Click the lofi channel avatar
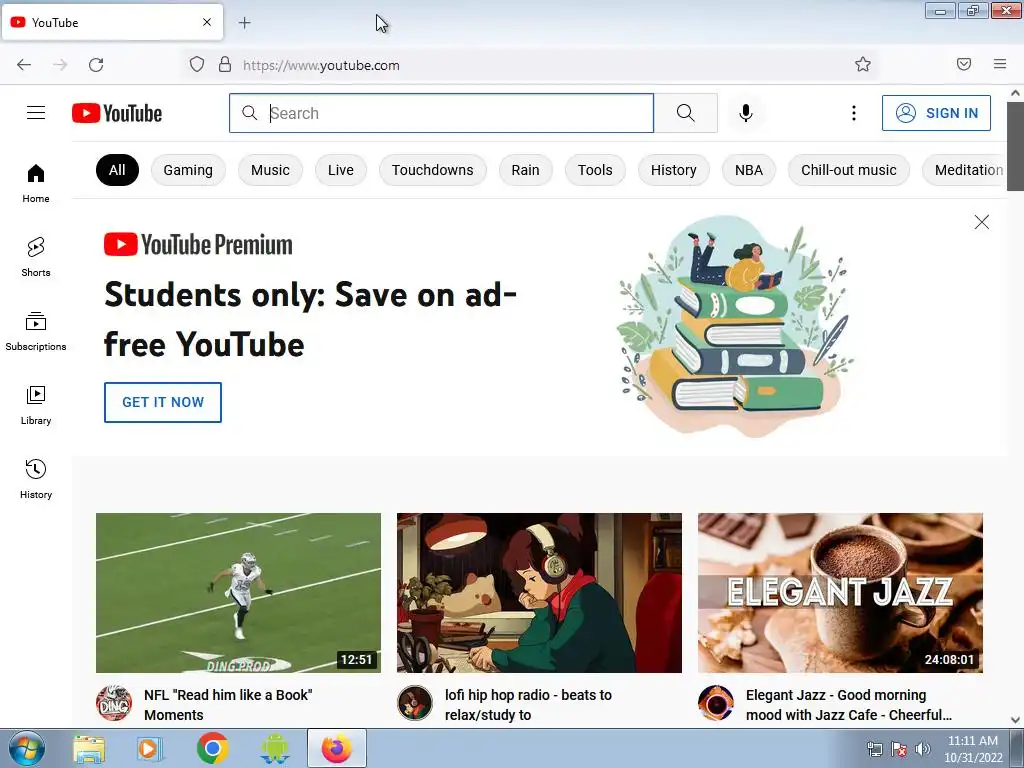This screenshot has height=768, width=1024. pos(415,703)
